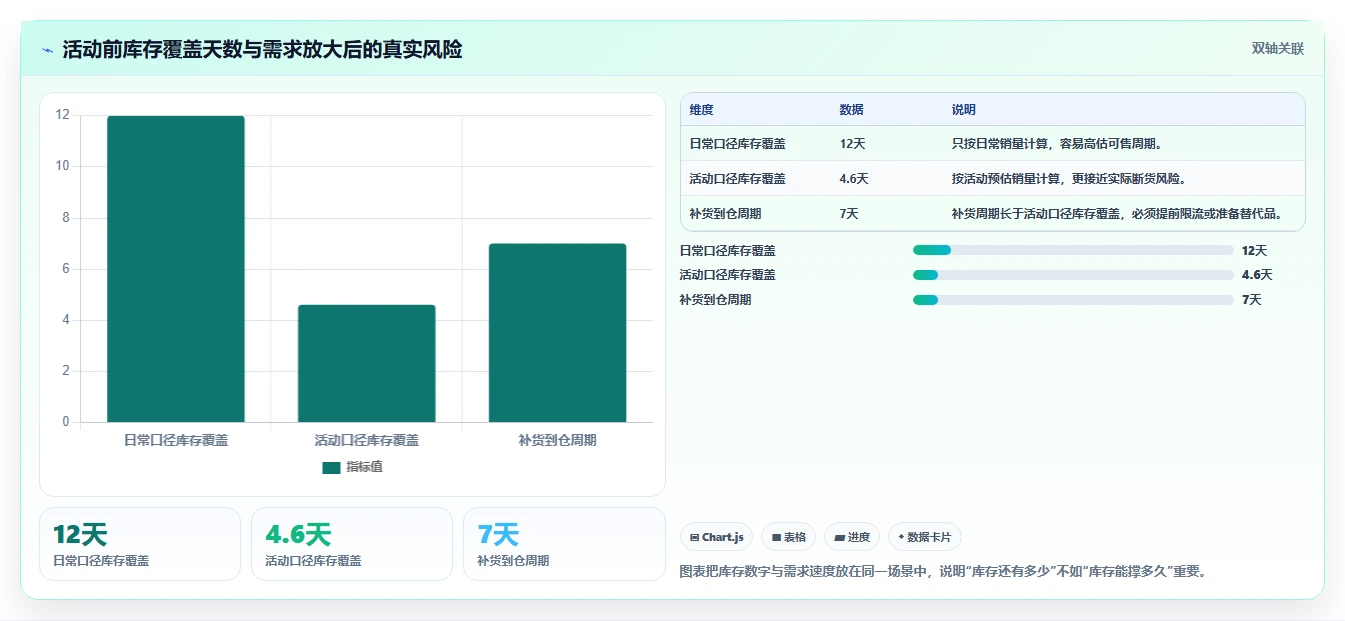Click x-axis label 活动口径库存覆盖
The width and height of the screenshot is (1345, 621).
pos(367,440)
